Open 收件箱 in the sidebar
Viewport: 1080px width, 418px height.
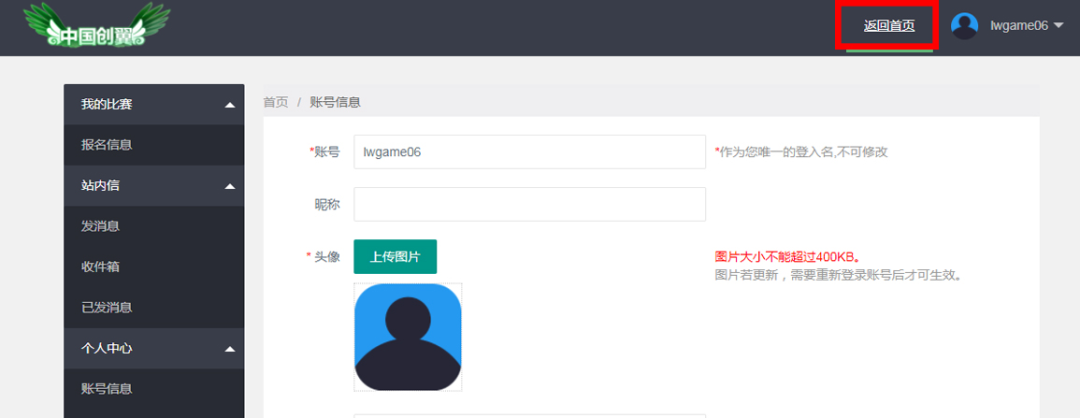154,267
